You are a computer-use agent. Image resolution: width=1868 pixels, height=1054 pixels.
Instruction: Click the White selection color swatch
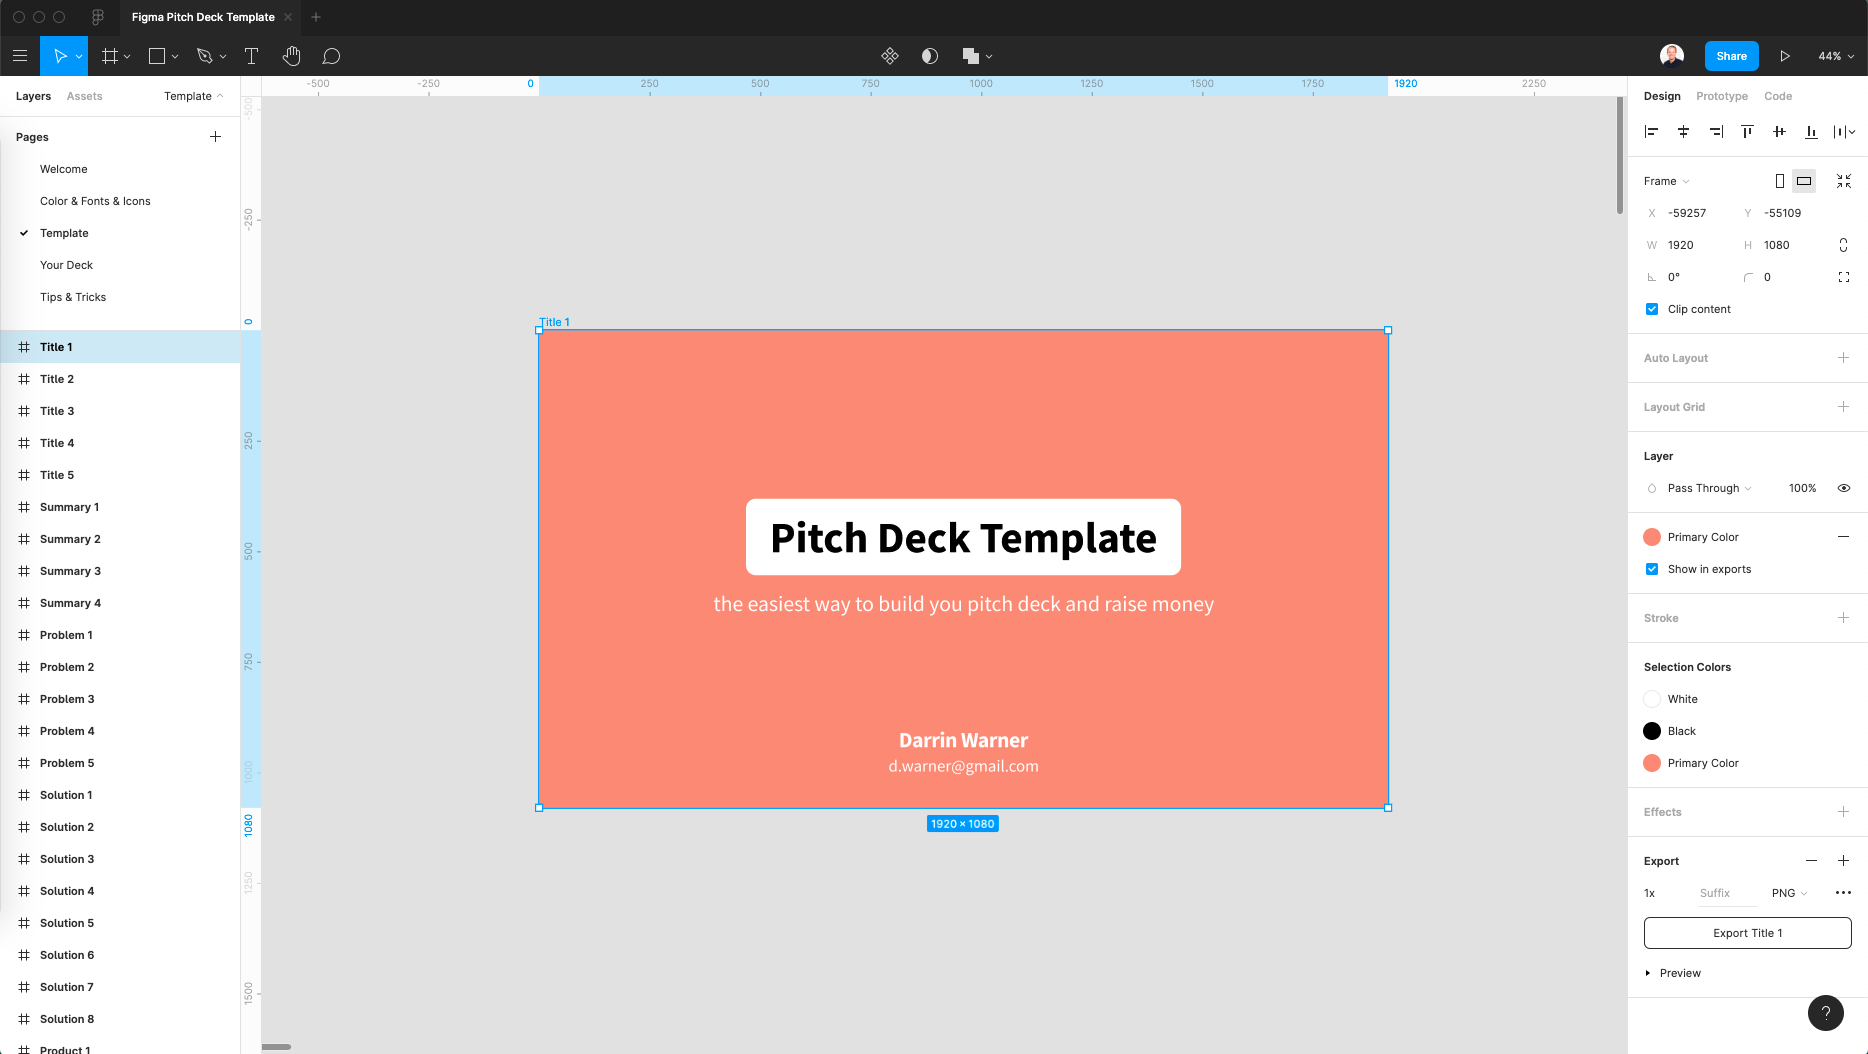pos(1652,699)
